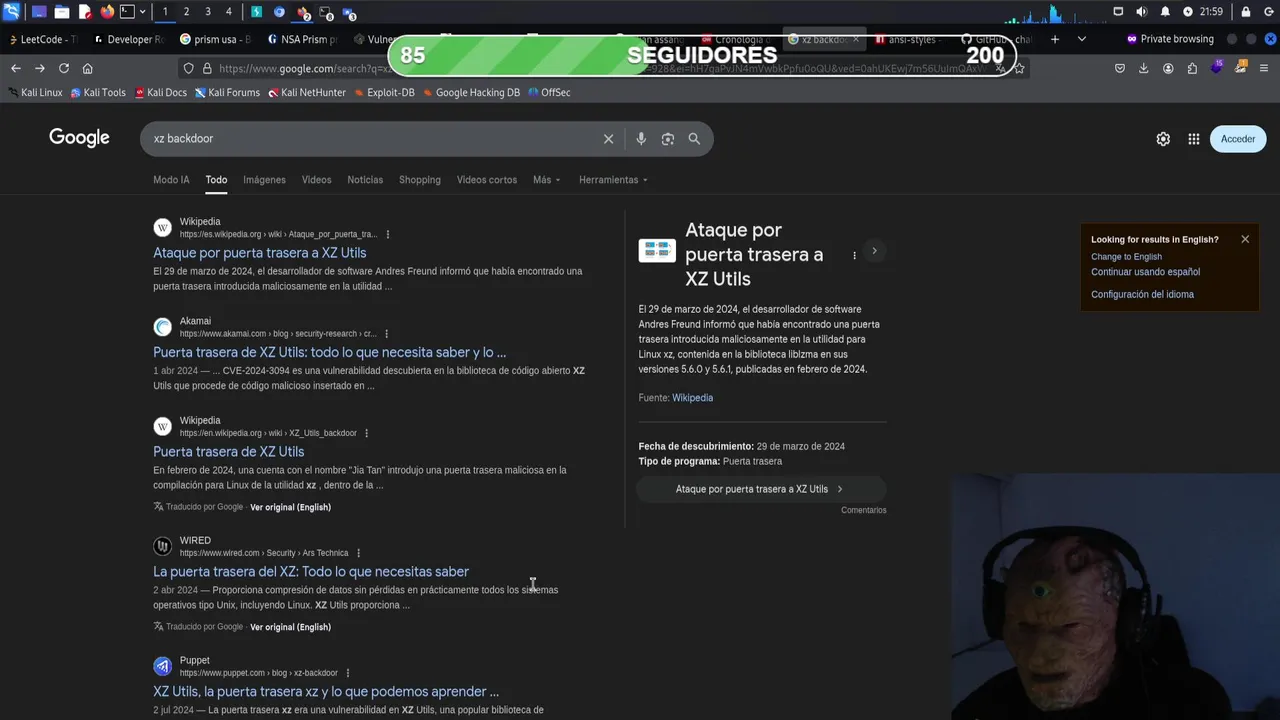Open the Firefox account icon
Screen dimensions: 1280x720
[1168, 68]
